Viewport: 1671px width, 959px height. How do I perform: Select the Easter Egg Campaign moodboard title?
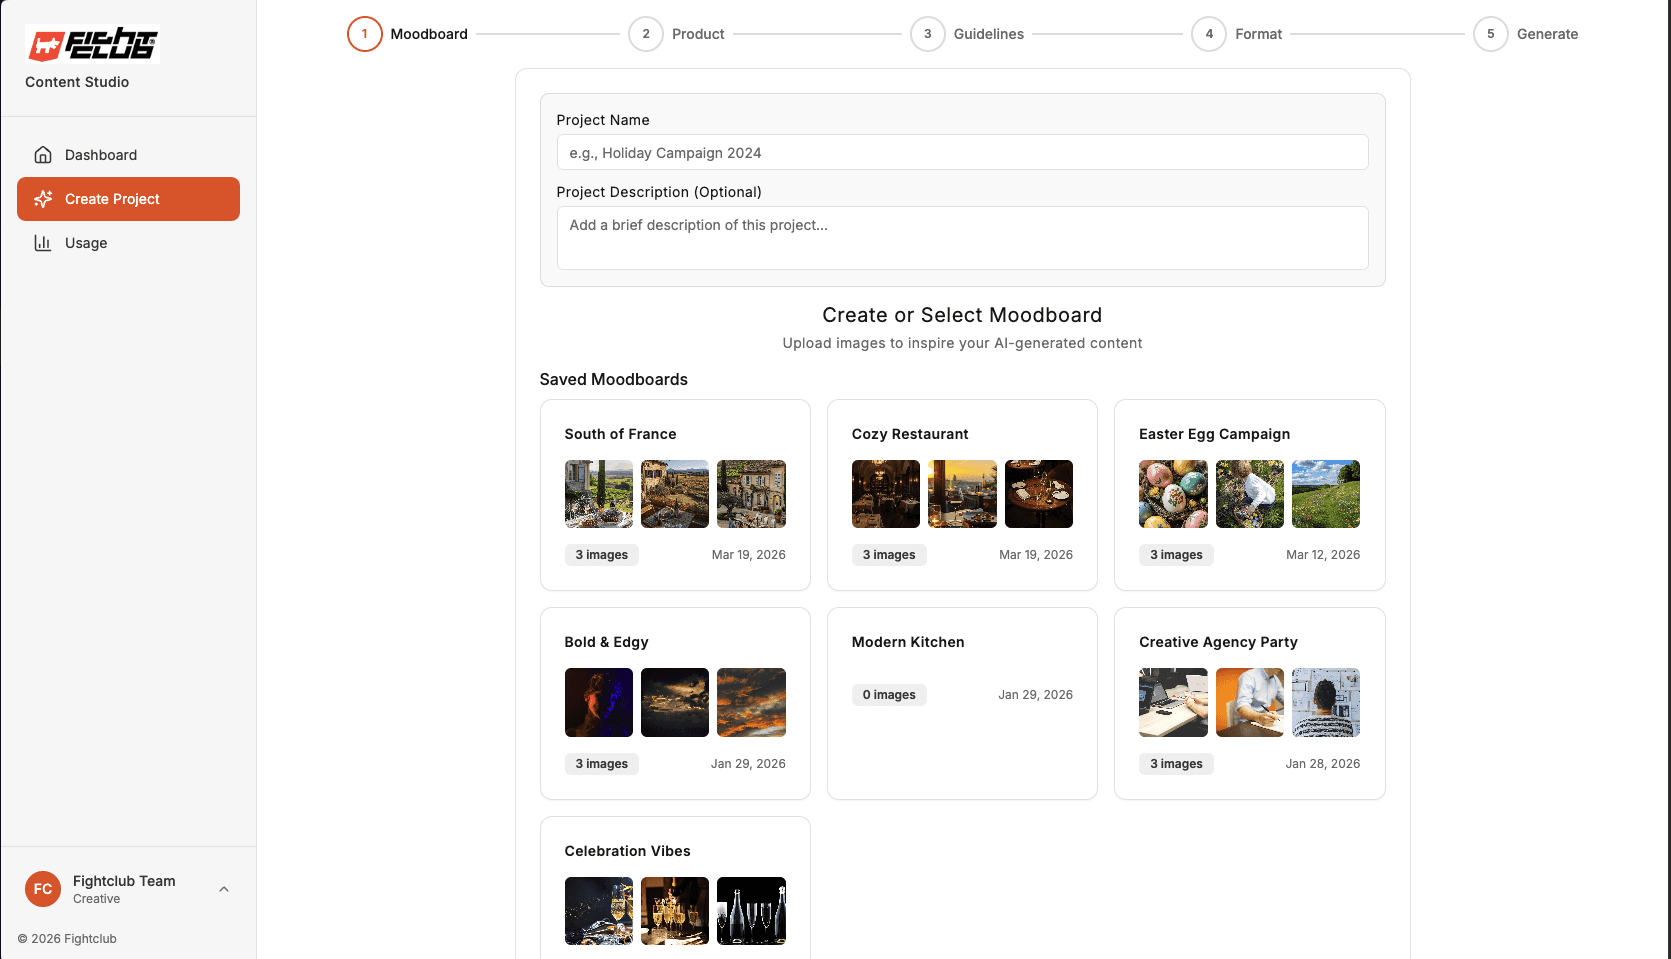[x=1214, y=434]
